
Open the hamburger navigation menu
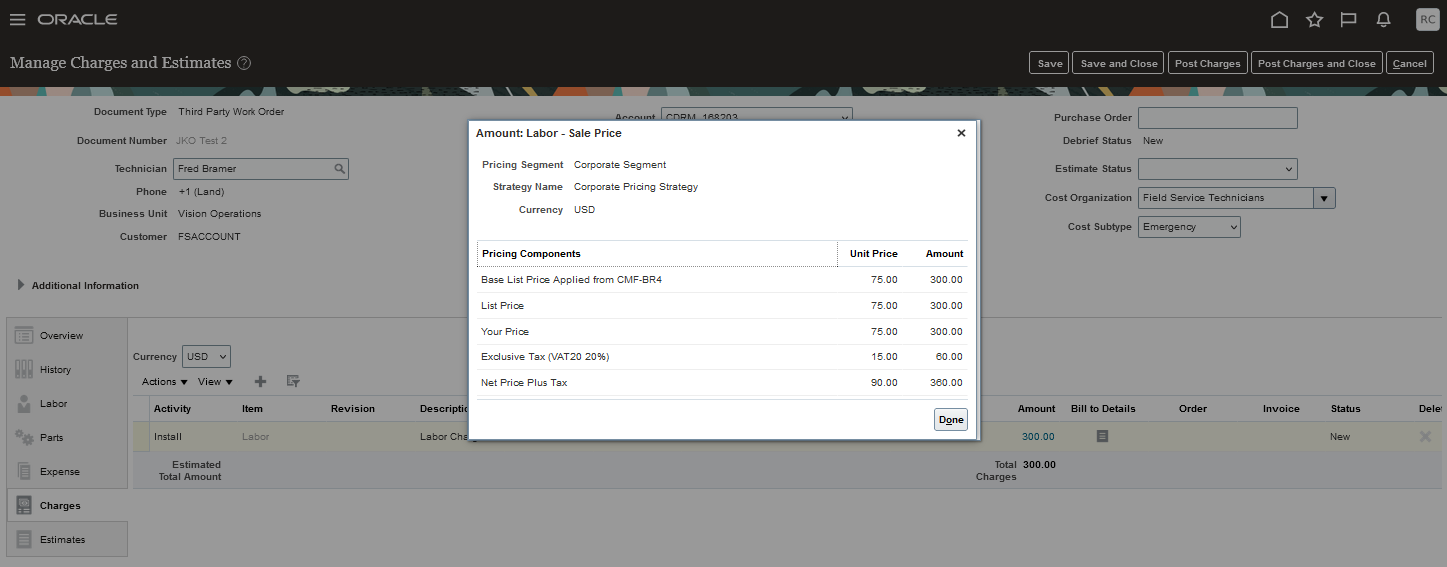pyautogui.click(x=17, y=20)
